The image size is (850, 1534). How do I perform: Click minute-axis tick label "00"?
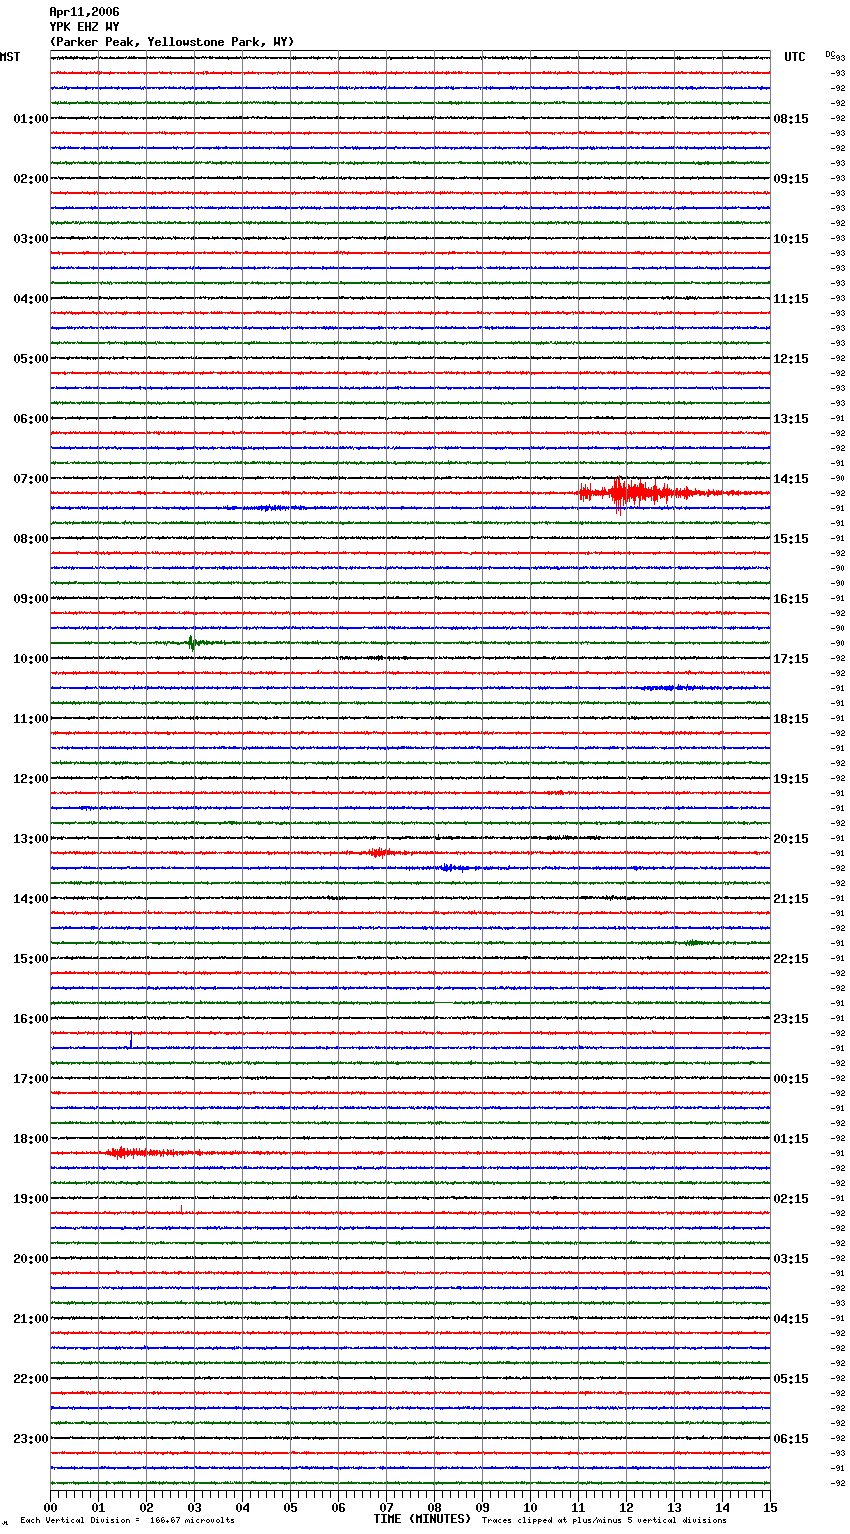pyautogui.click(x=50, y=1508)
